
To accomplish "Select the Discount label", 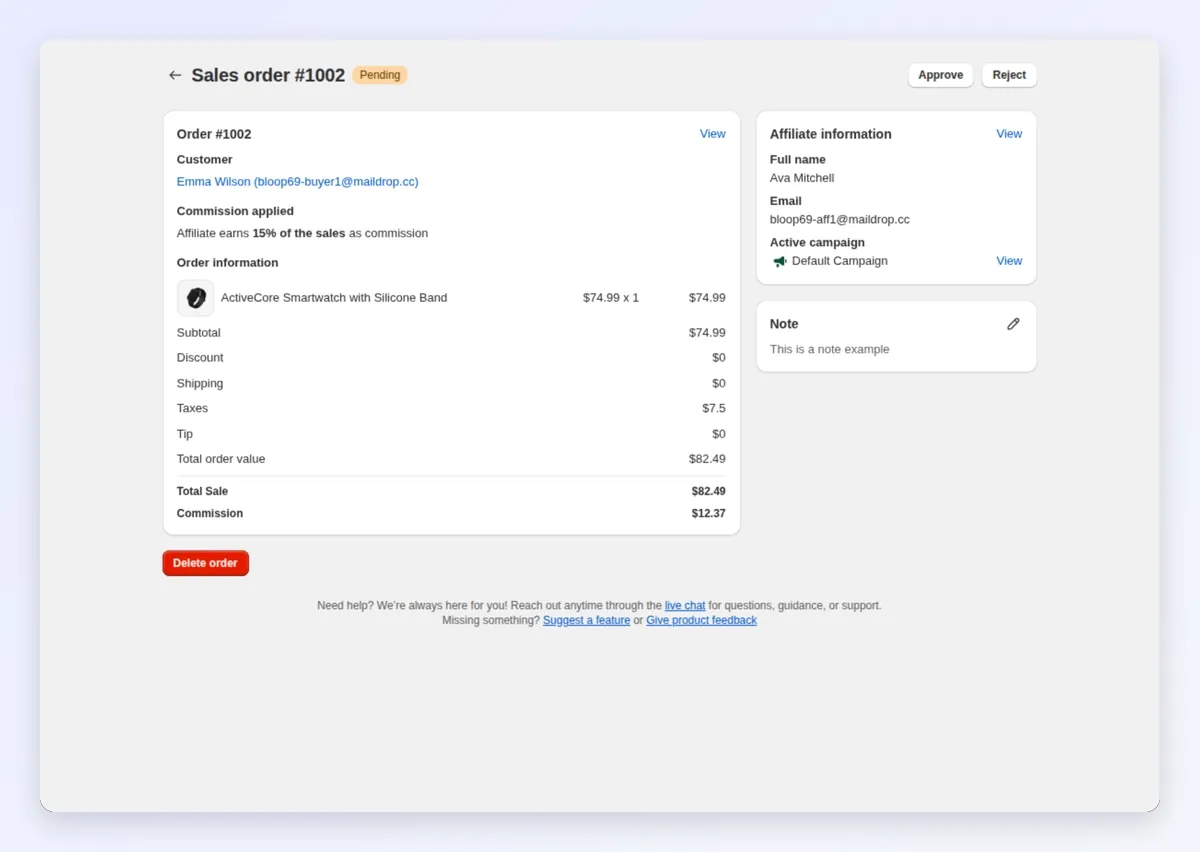I will coord(200,358).
